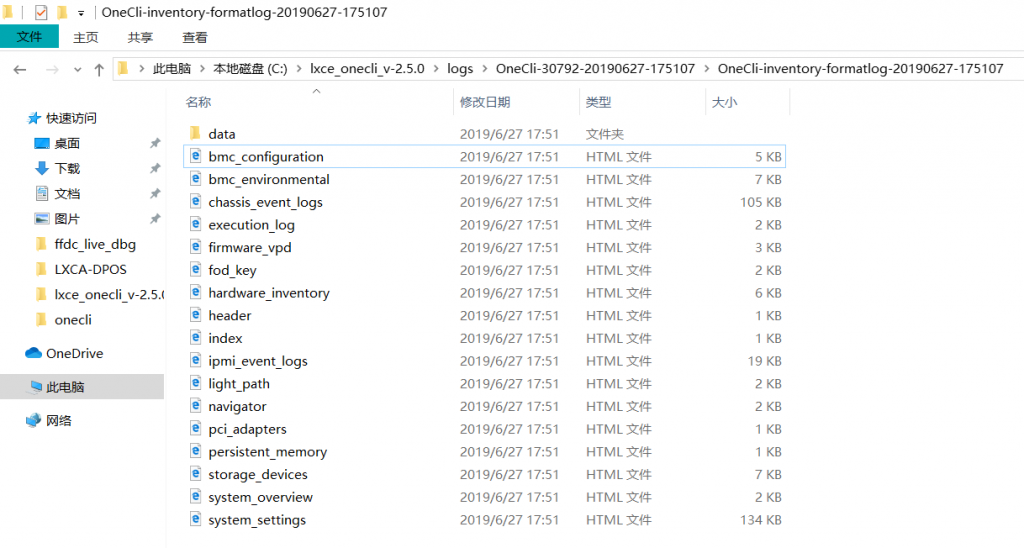Open ffdc_live_dbg folder in sidebar
Screen dimensions: 1024x548
point(95,244)
